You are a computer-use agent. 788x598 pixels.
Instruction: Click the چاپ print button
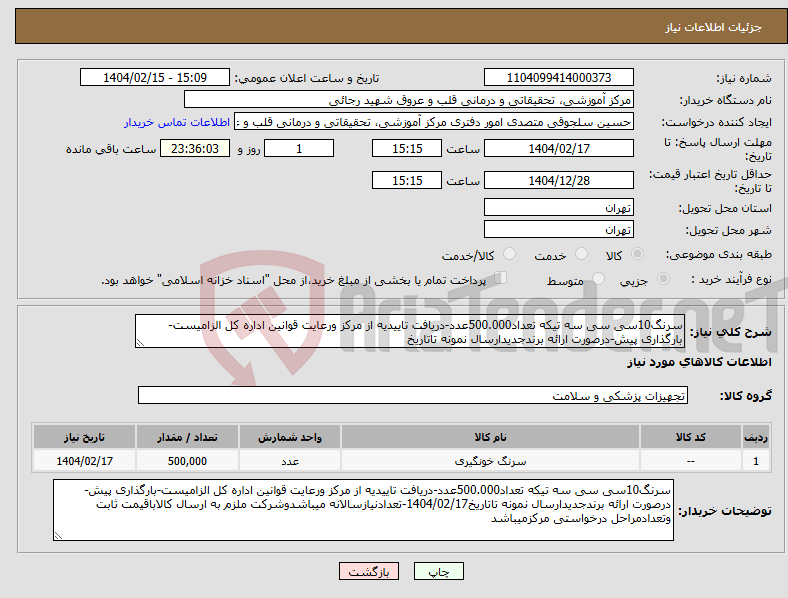click(x=439, y=571)
